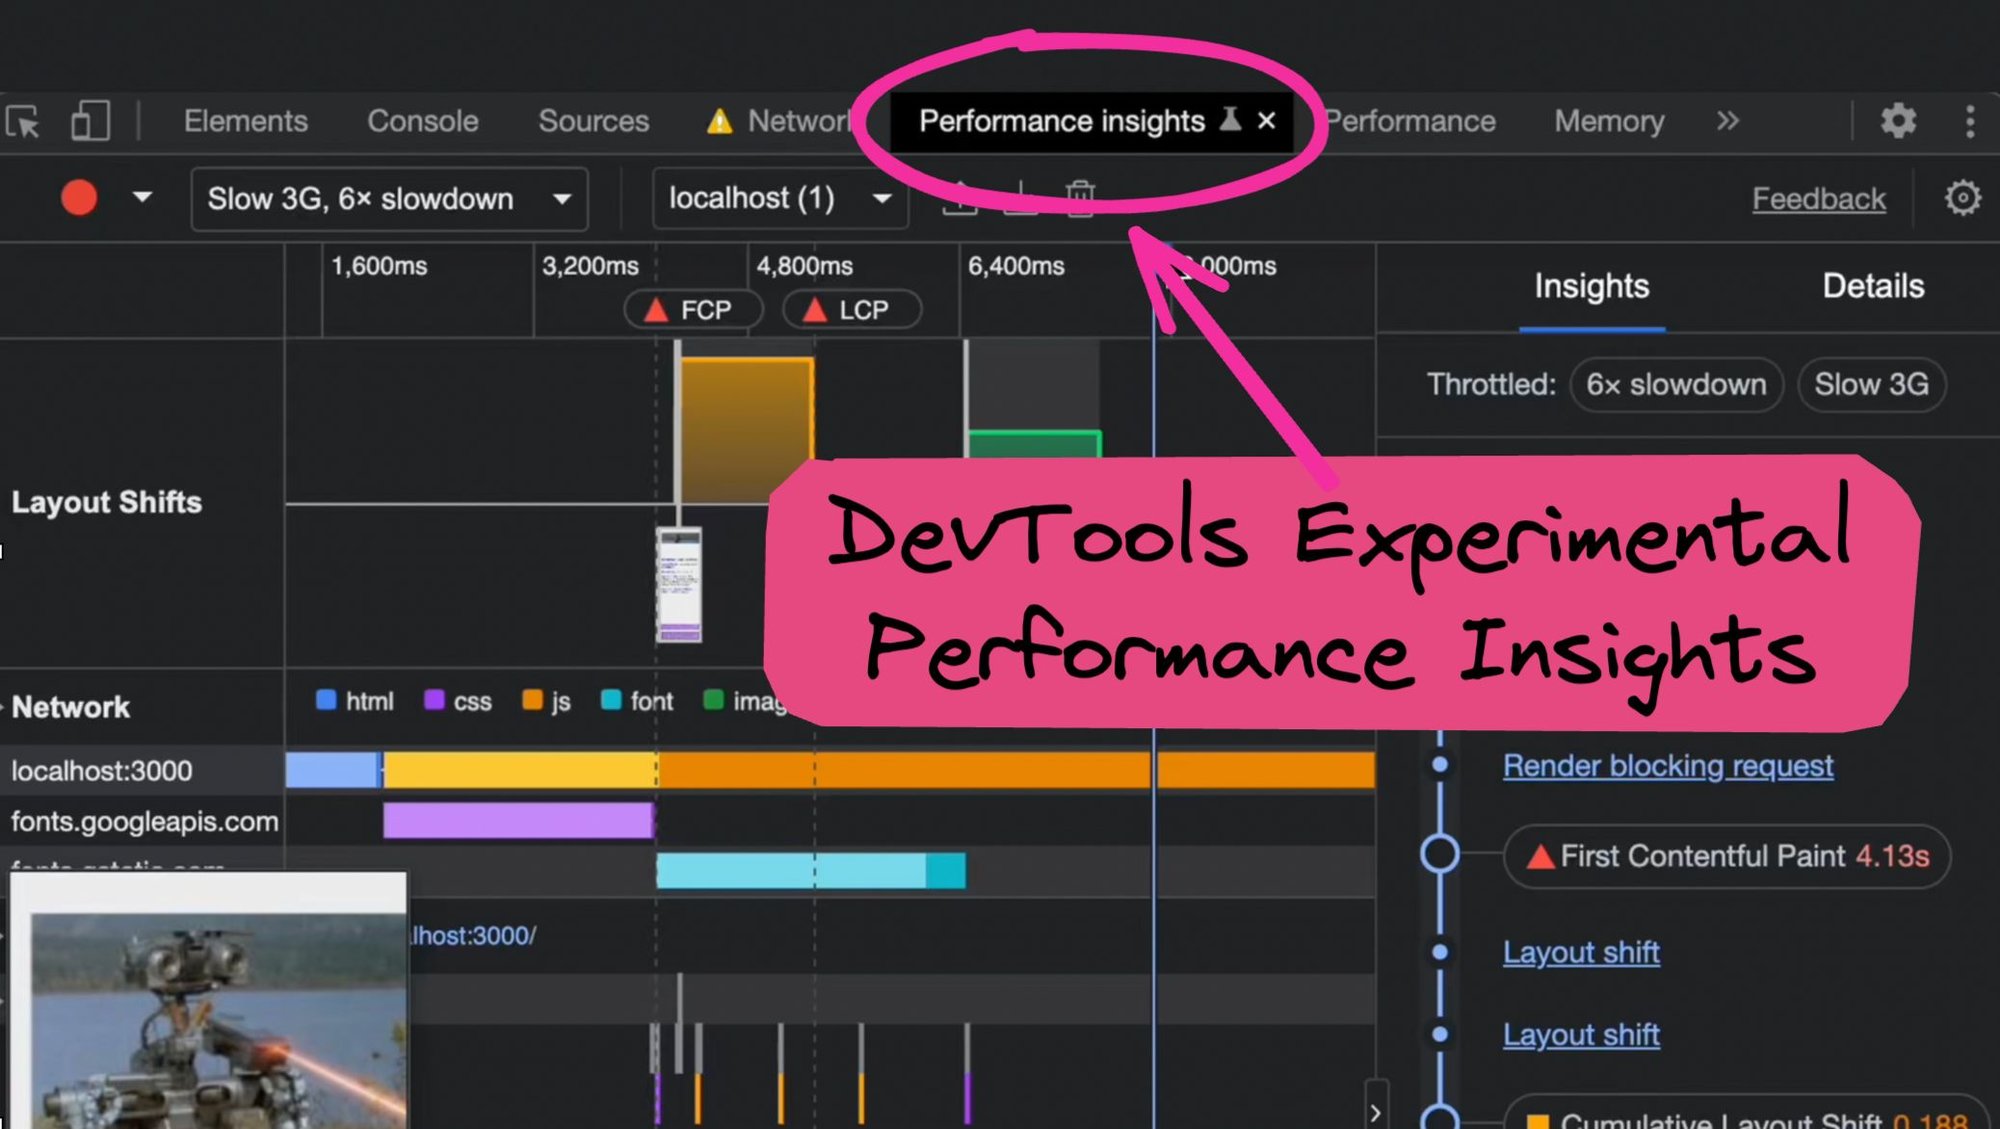Viewport: 2000px width, 1129px height.
Task: Click the record button to start profiling
Action: tap(76, 199)
